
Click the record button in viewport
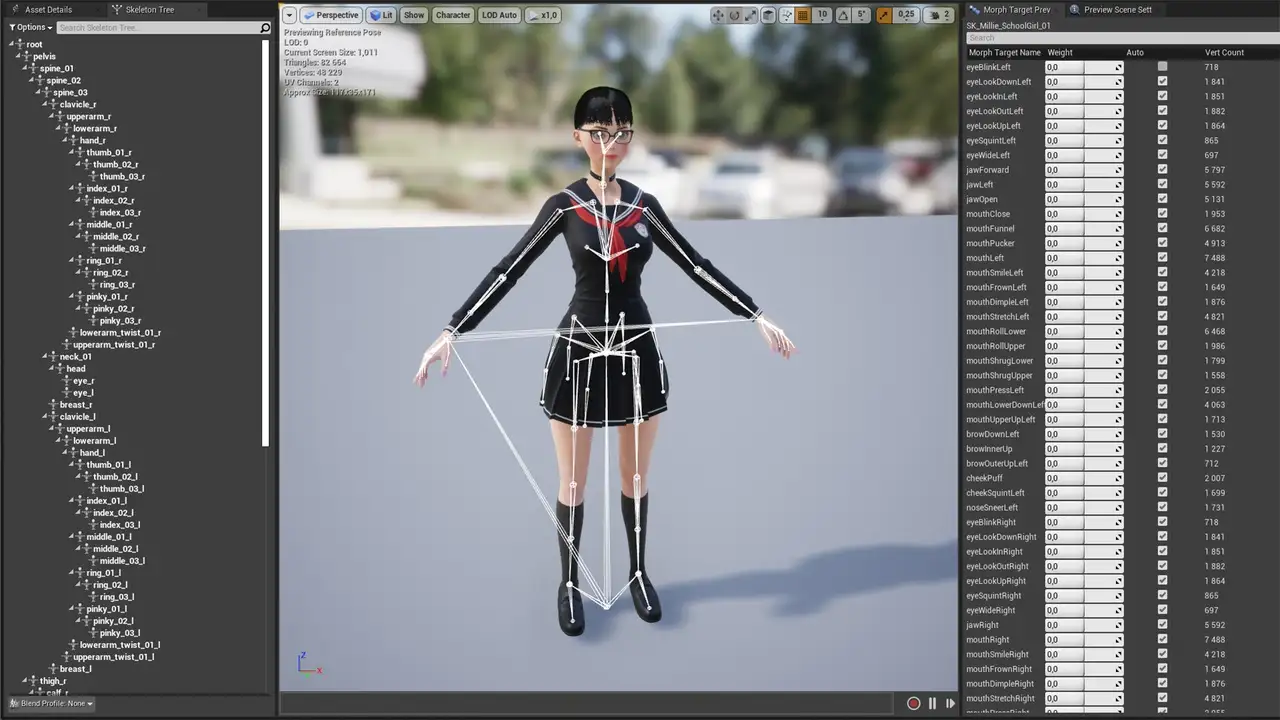pyautogui.click(x=913, y=703)
